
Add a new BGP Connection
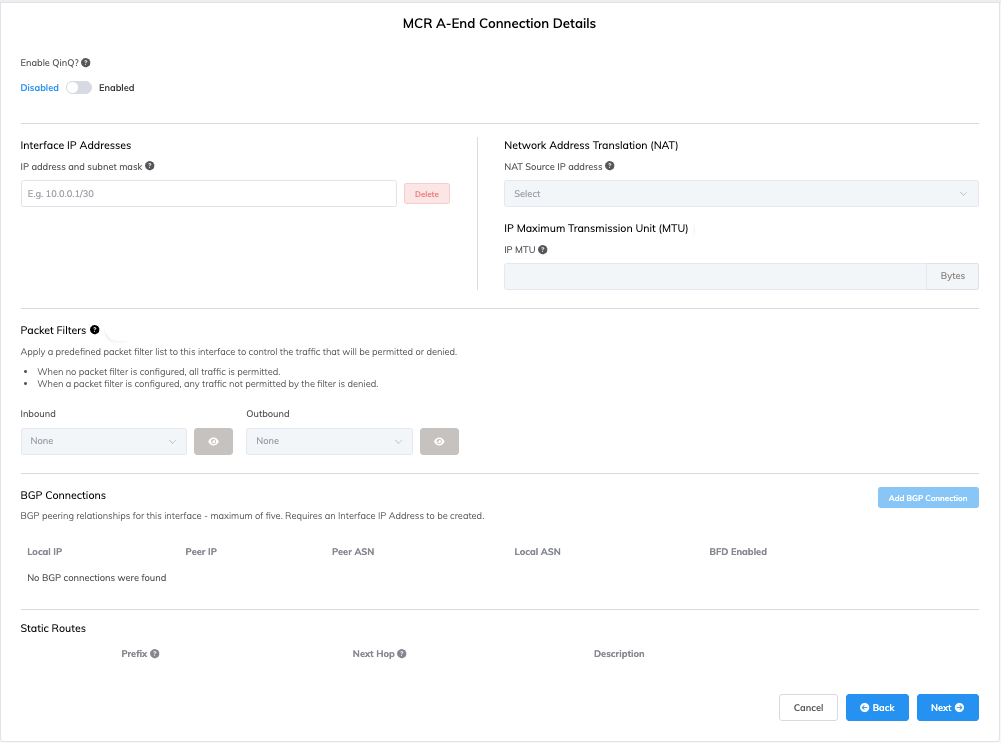click(928, 497)
